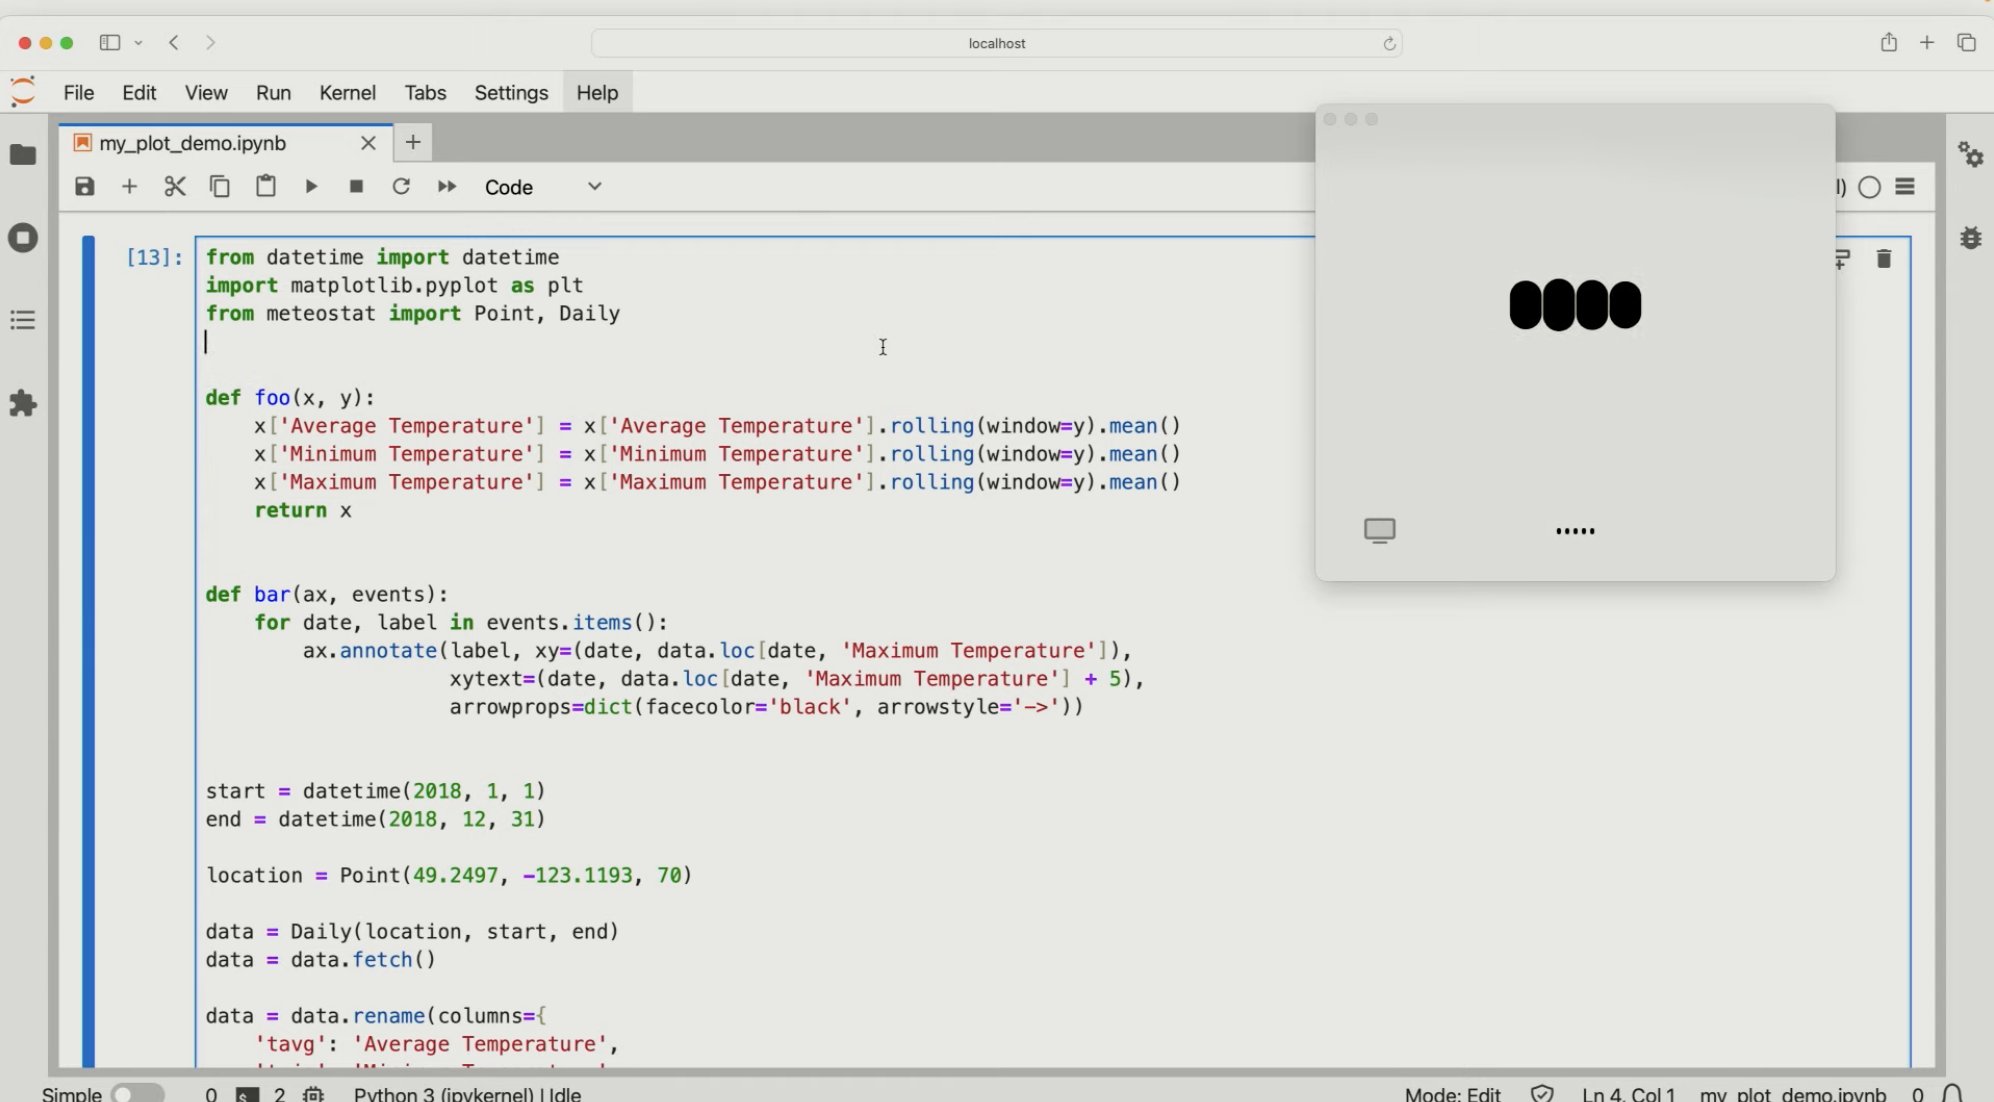The height and width of the screenshot is (1102, 1994).
Task: Open the Tabs menu
Action: (425, 93)
